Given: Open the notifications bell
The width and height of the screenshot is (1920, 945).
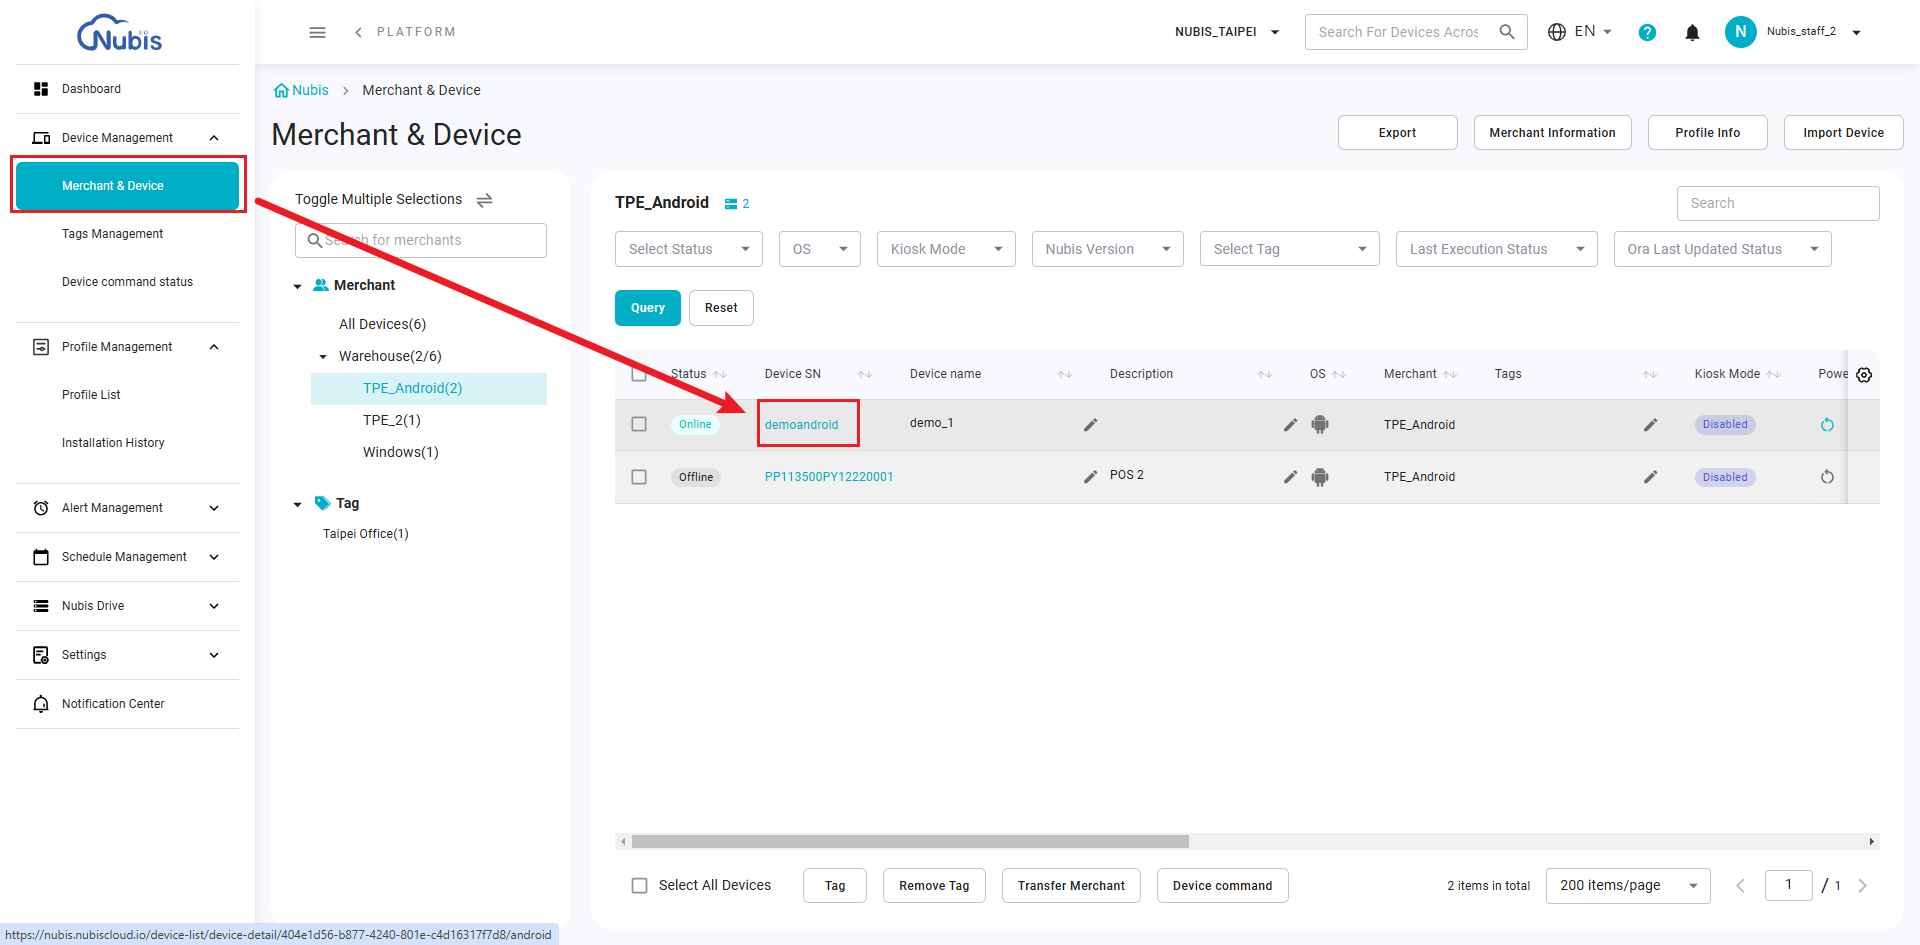Looking at the screenshot, I should point(1692,32).
